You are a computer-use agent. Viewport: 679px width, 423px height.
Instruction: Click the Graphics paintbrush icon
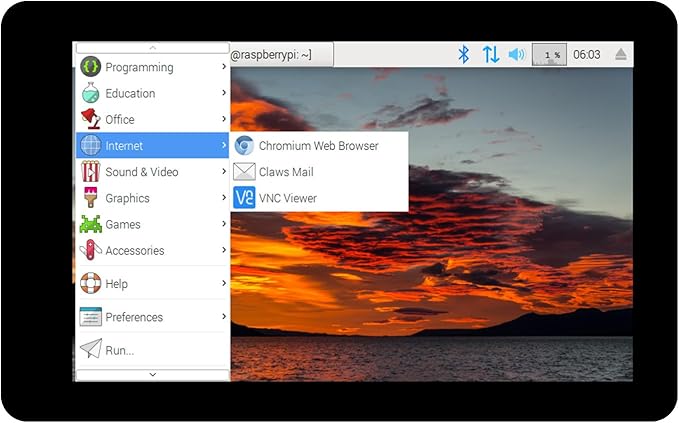[90, 197]
